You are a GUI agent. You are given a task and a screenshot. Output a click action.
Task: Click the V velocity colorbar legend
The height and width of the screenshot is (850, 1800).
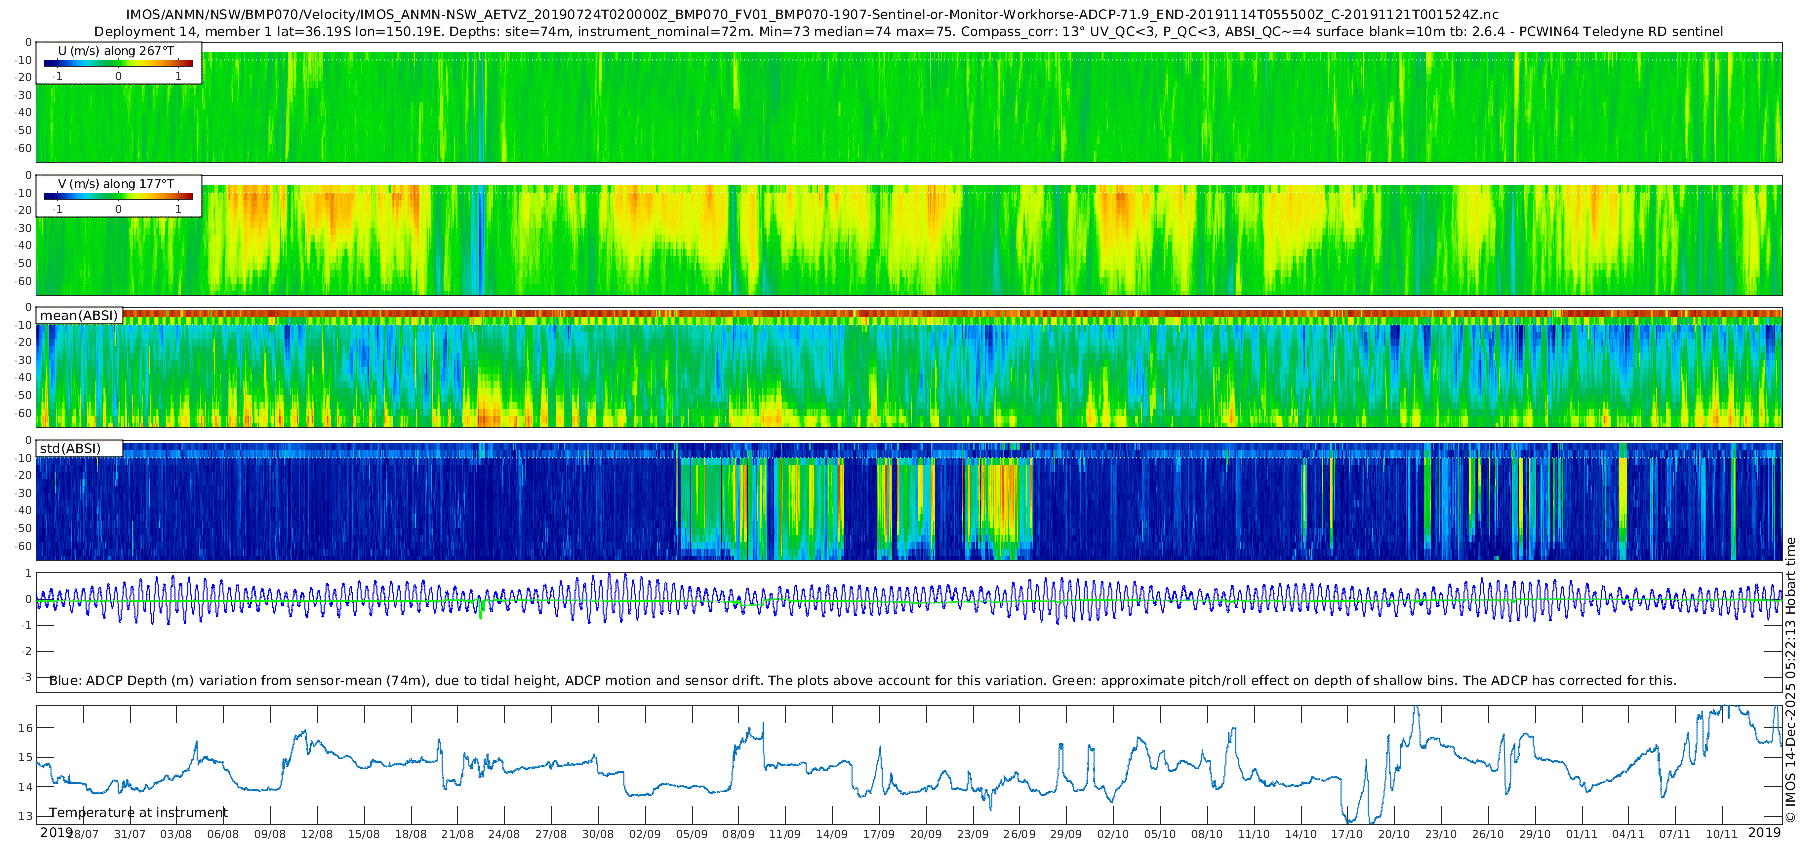click(118, 197)
